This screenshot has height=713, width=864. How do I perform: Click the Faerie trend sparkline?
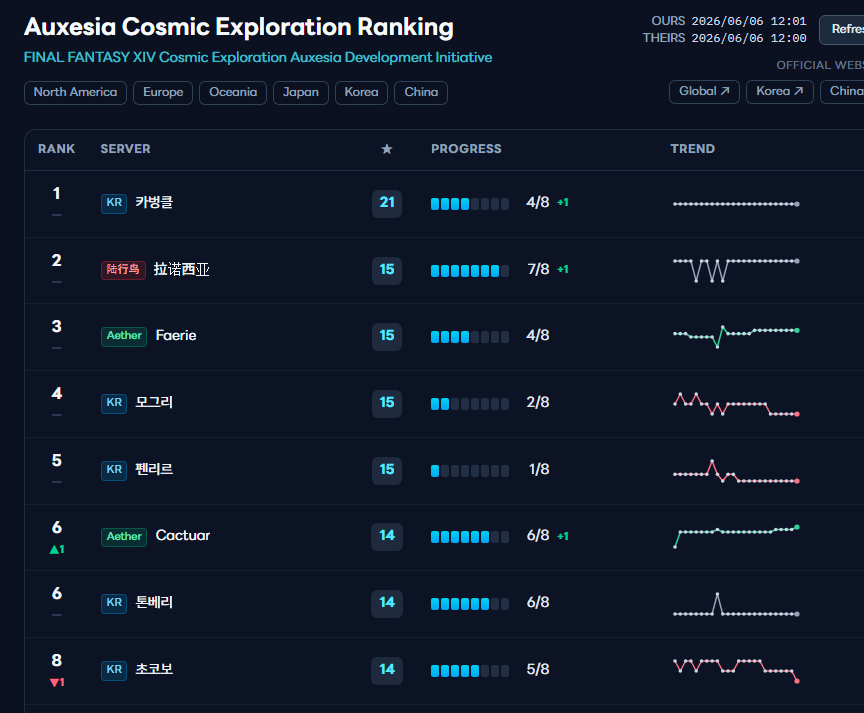(x=736, y=336)
